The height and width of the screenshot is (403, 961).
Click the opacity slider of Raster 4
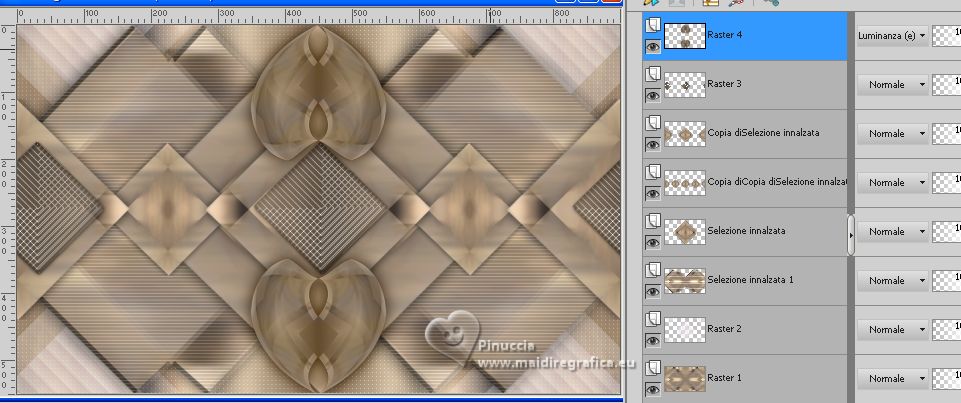click(946, 36)
